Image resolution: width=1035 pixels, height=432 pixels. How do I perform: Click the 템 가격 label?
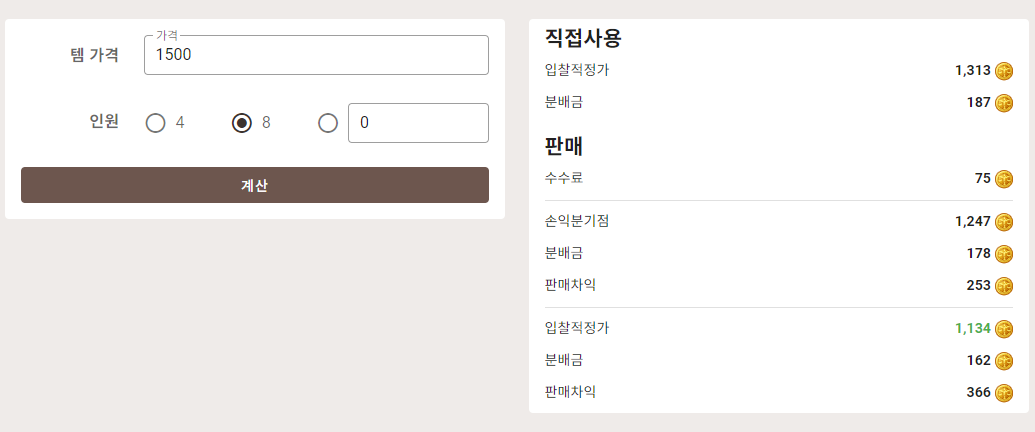tap(94, 55)
